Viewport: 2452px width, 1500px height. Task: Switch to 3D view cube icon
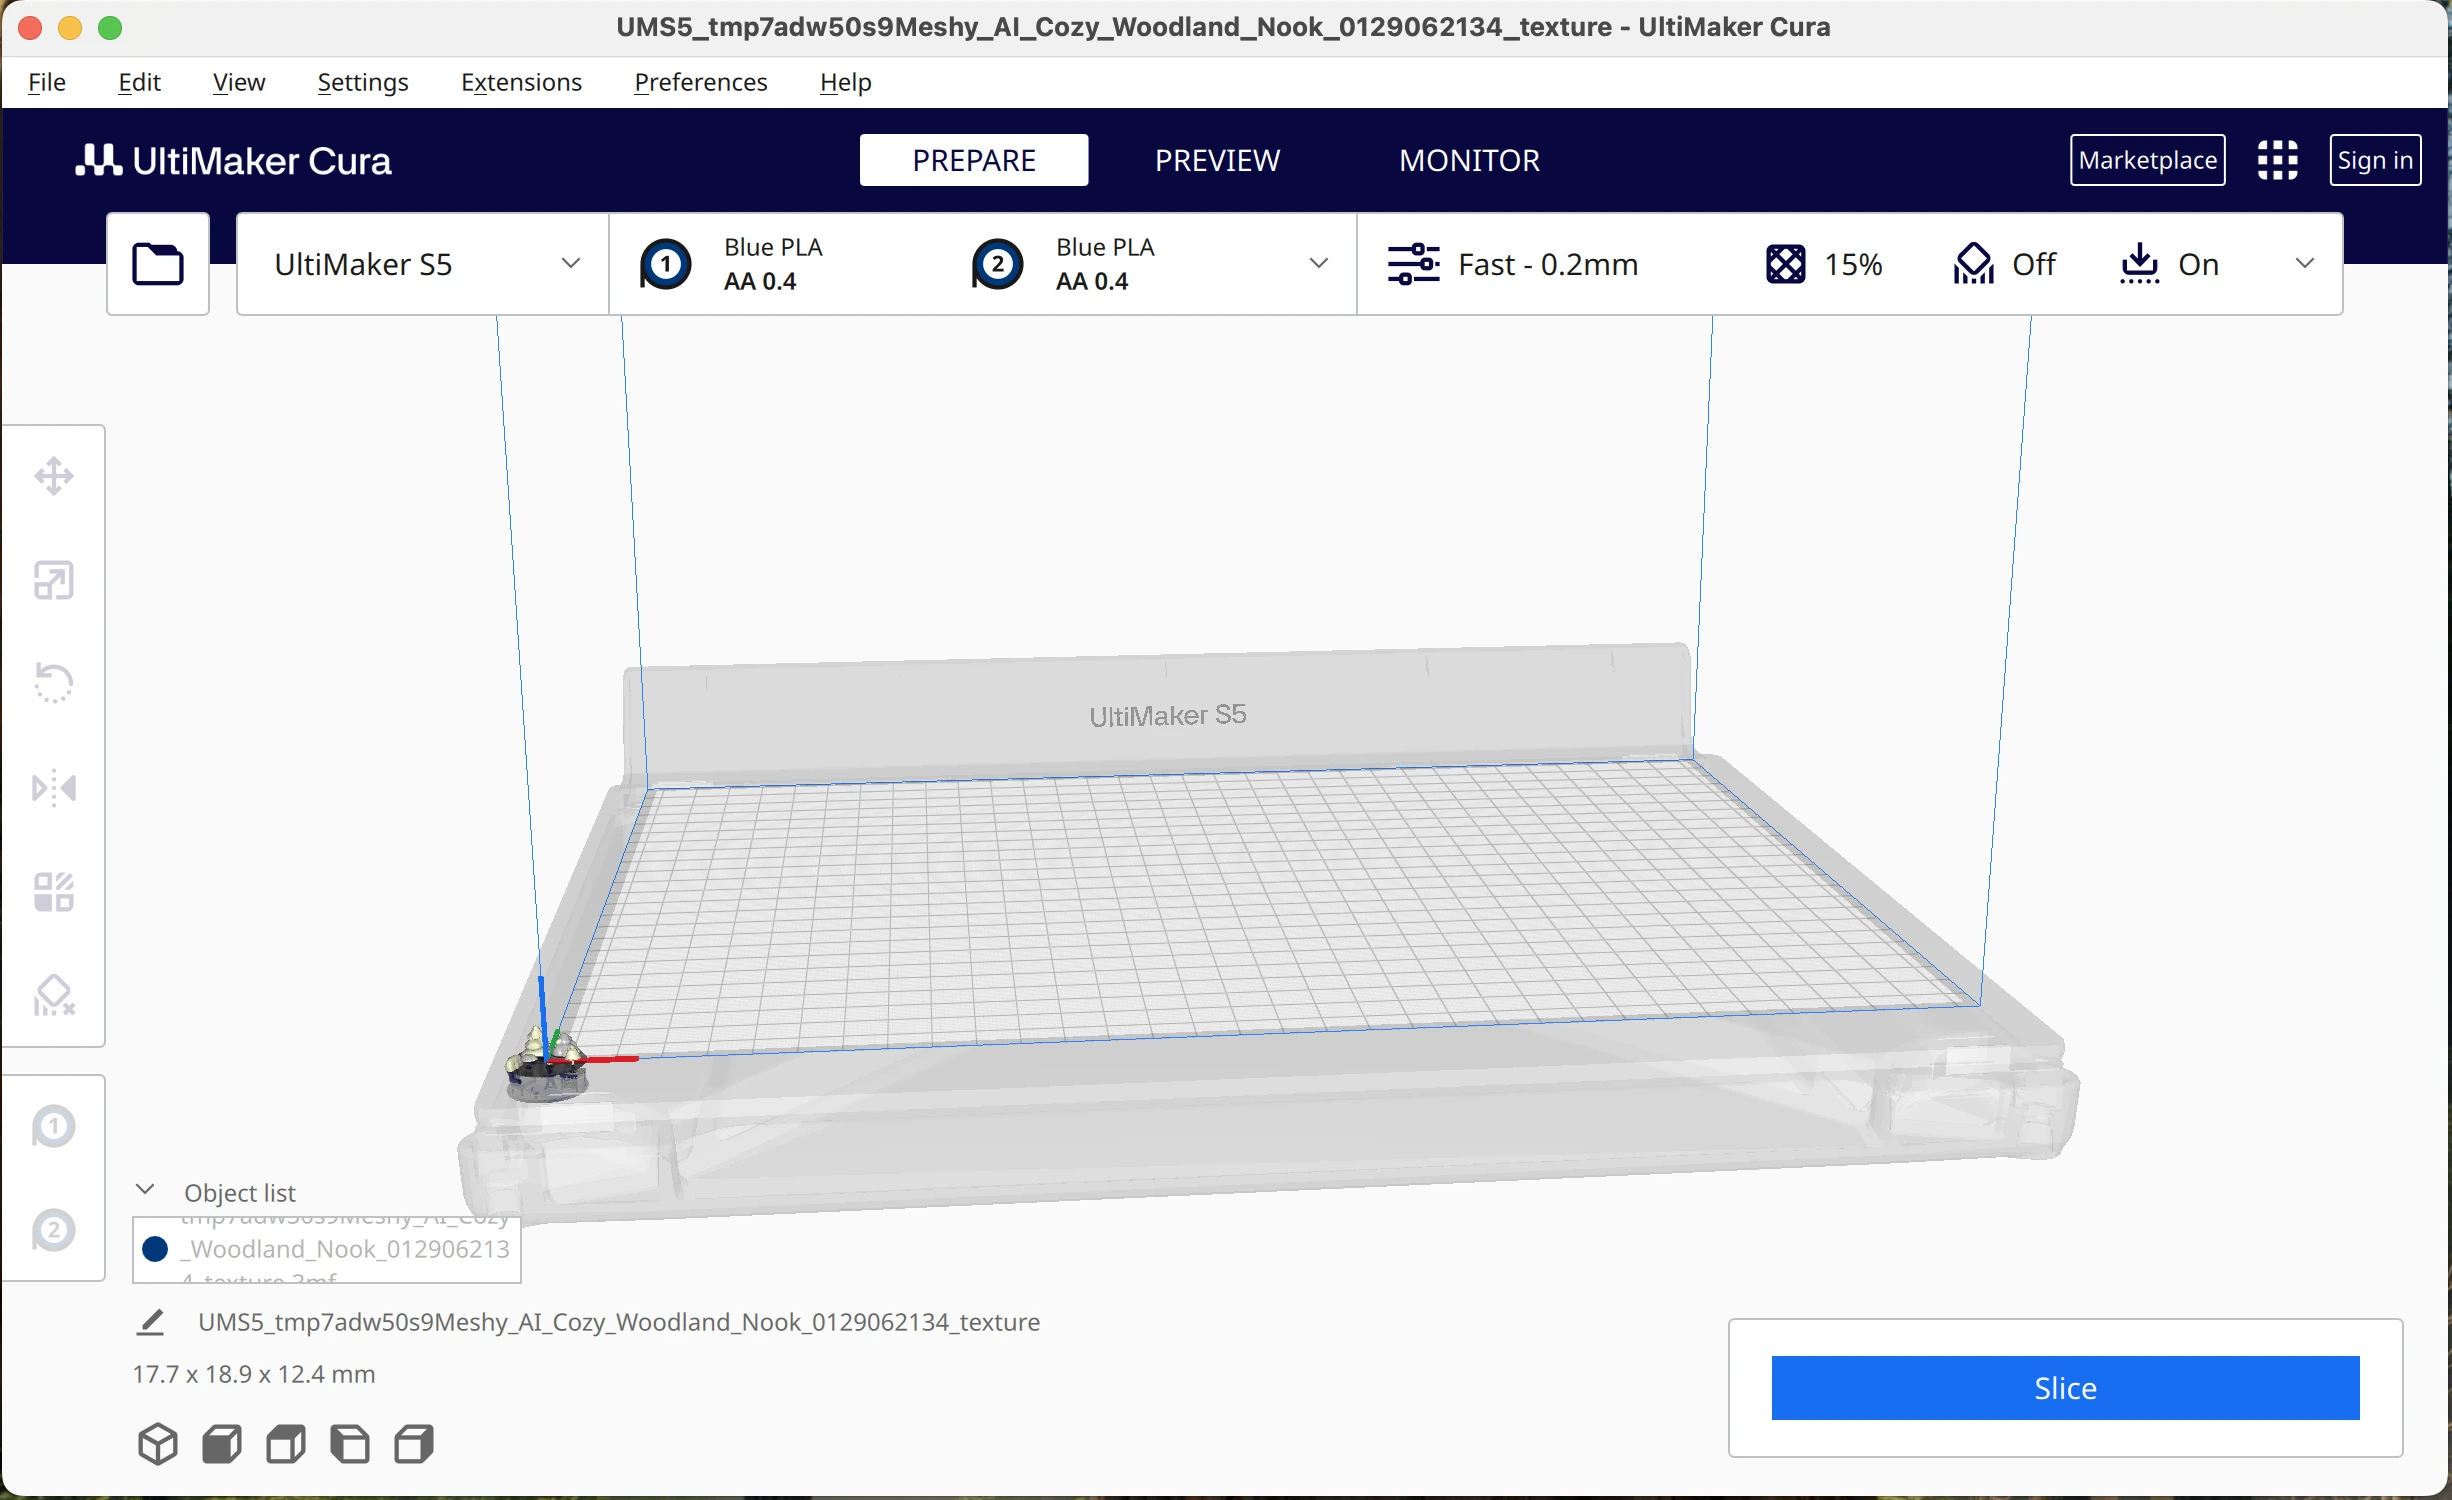click(158, 1444)
